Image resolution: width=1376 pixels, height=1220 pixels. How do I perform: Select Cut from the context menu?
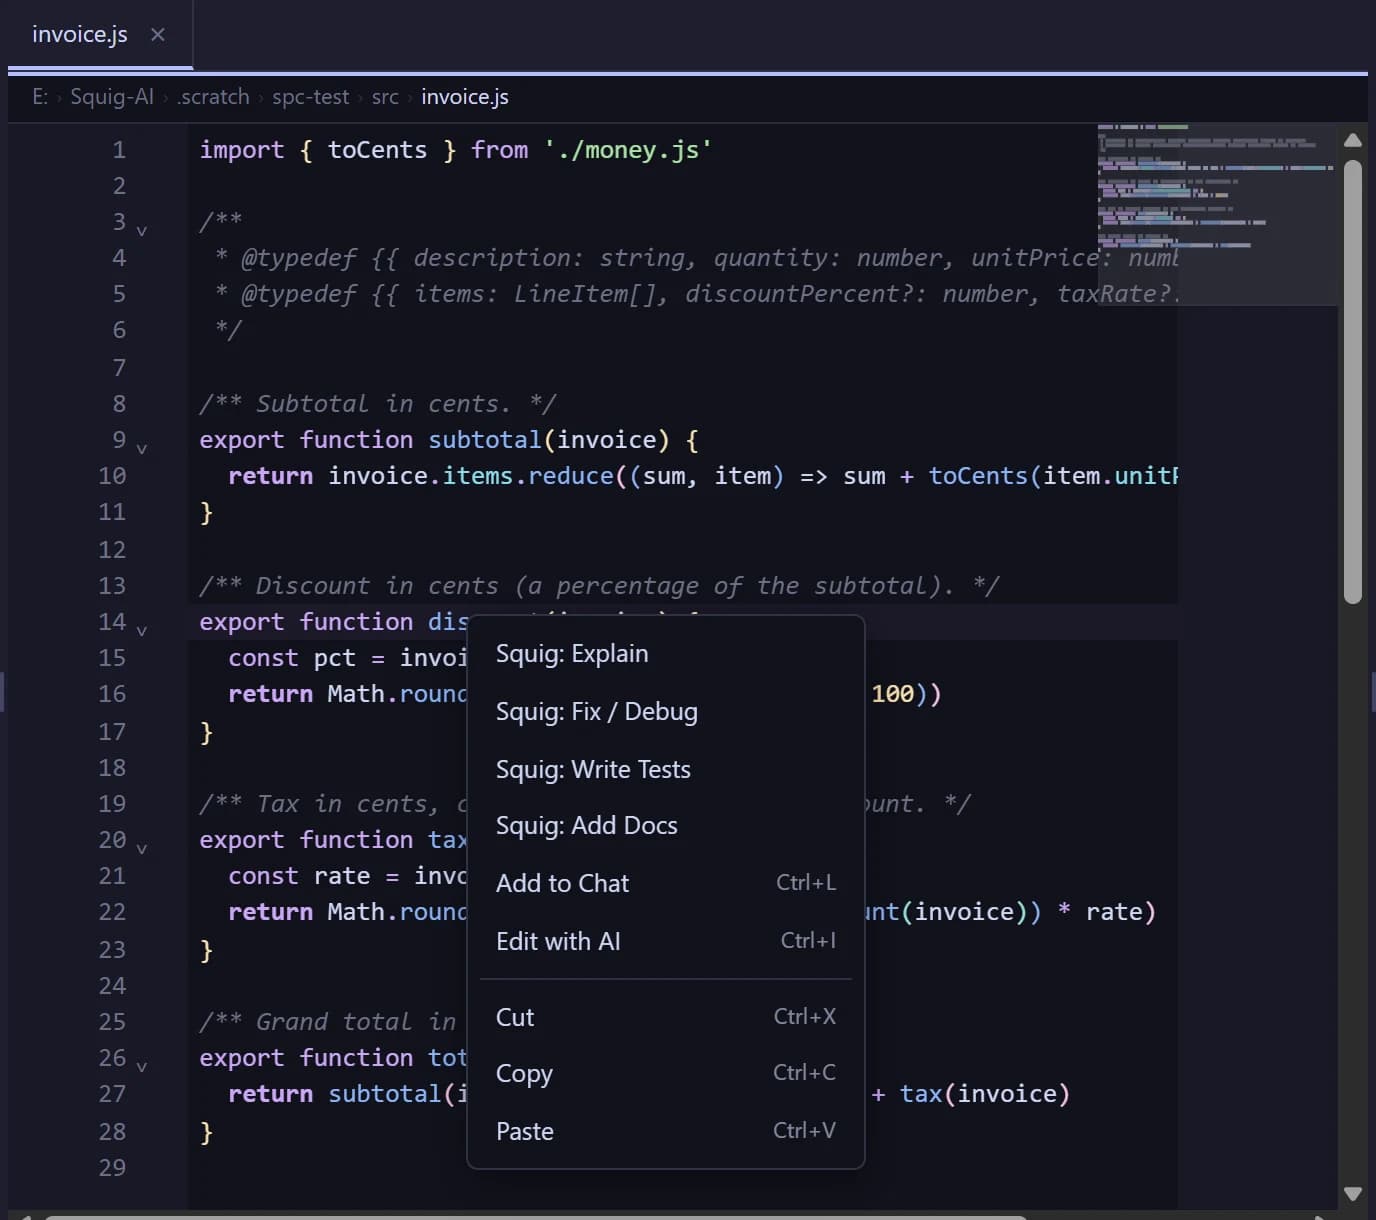pyautogui.click(x=666, y=1017)
